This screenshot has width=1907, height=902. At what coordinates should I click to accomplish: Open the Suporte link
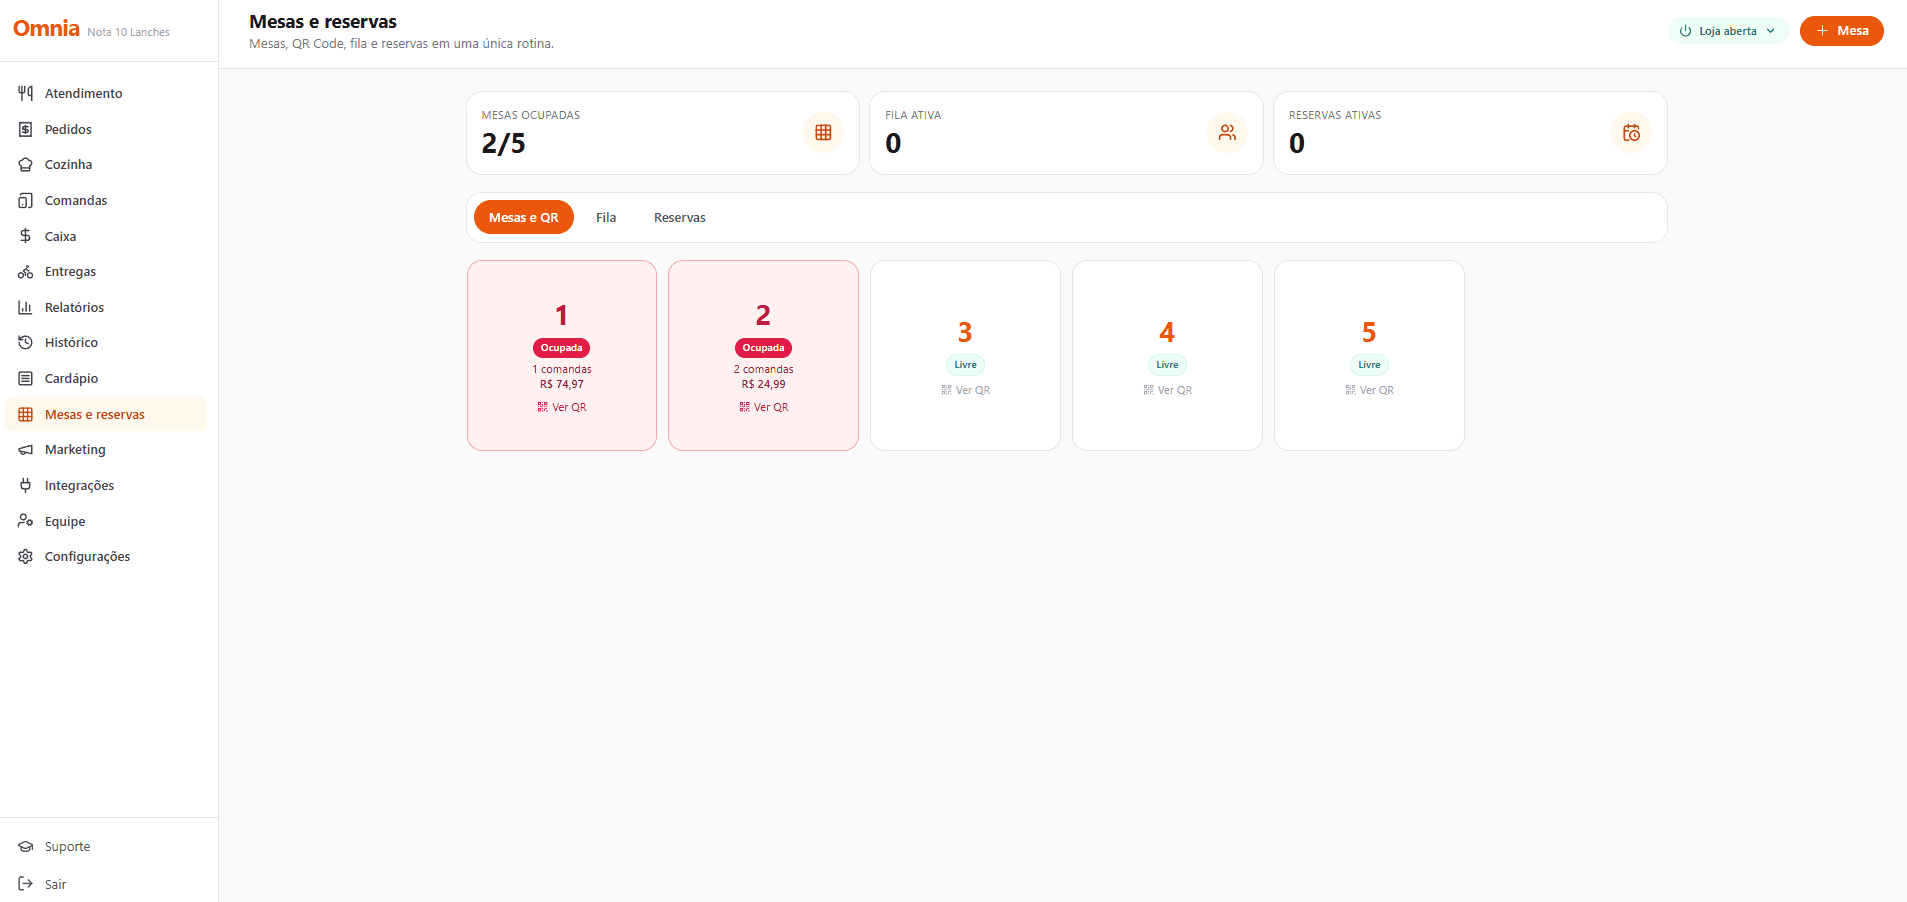point(106,847)
